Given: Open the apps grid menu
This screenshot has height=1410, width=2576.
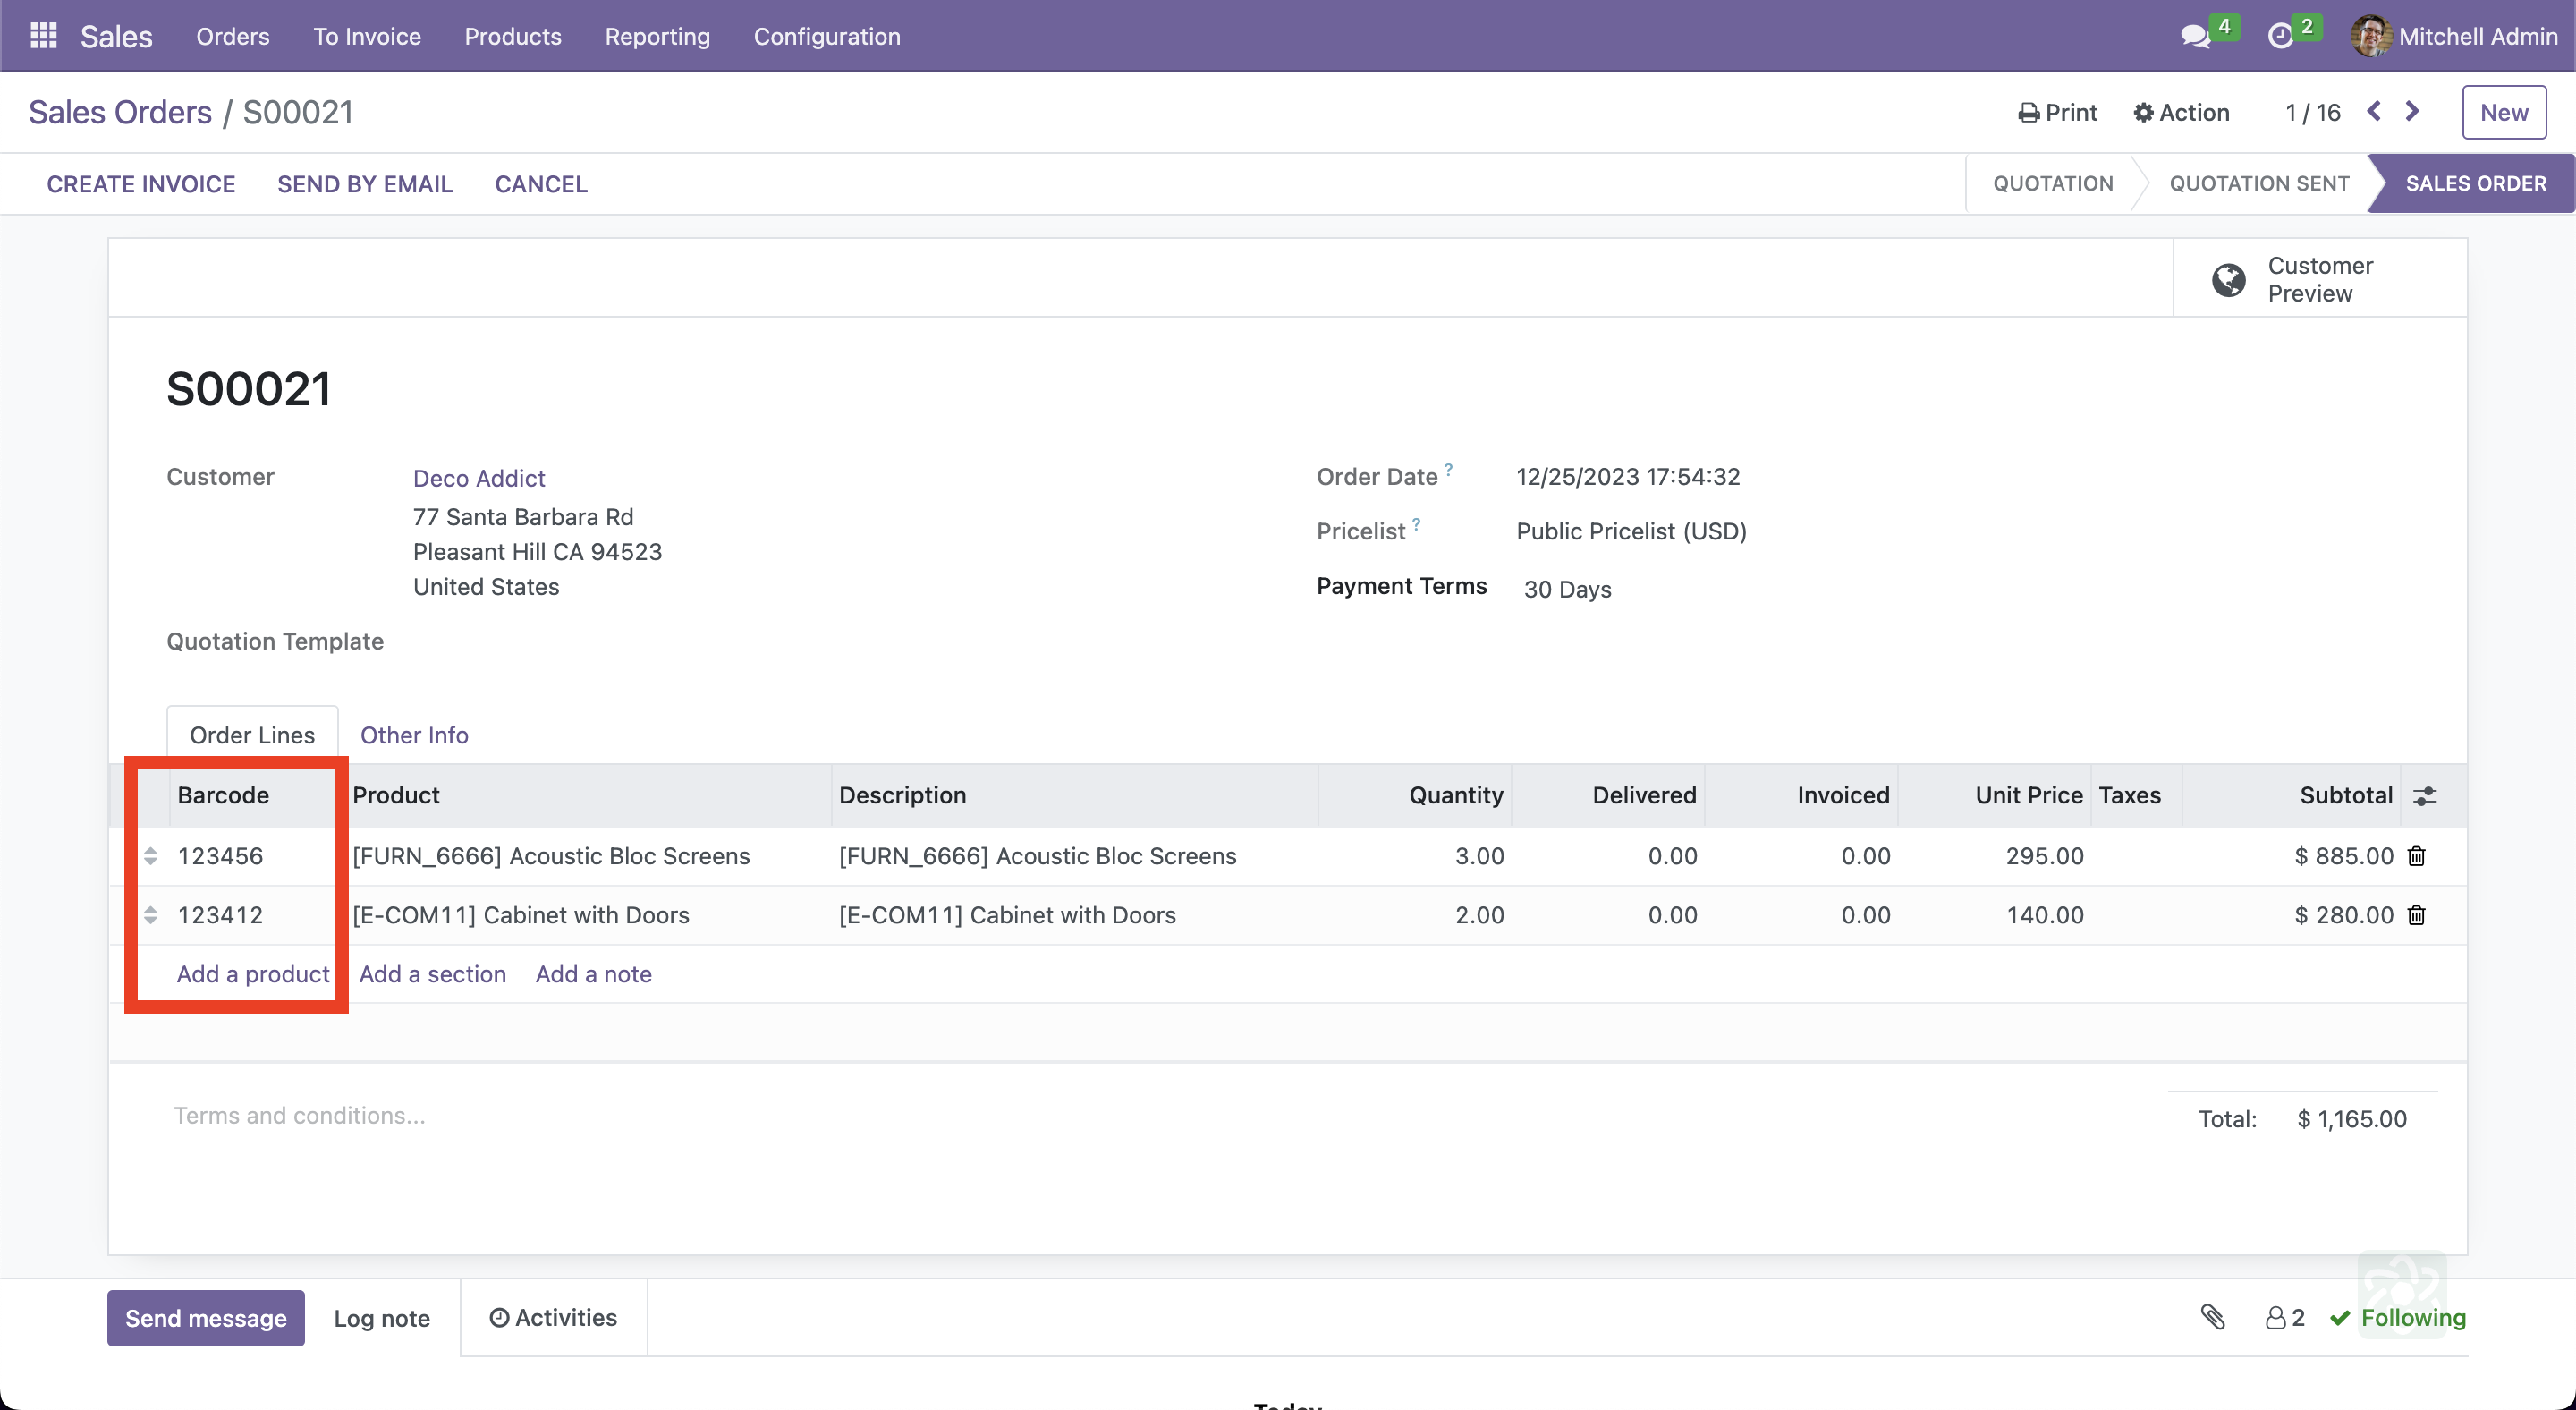Looking at the screenshot, I should click(42, 35).
